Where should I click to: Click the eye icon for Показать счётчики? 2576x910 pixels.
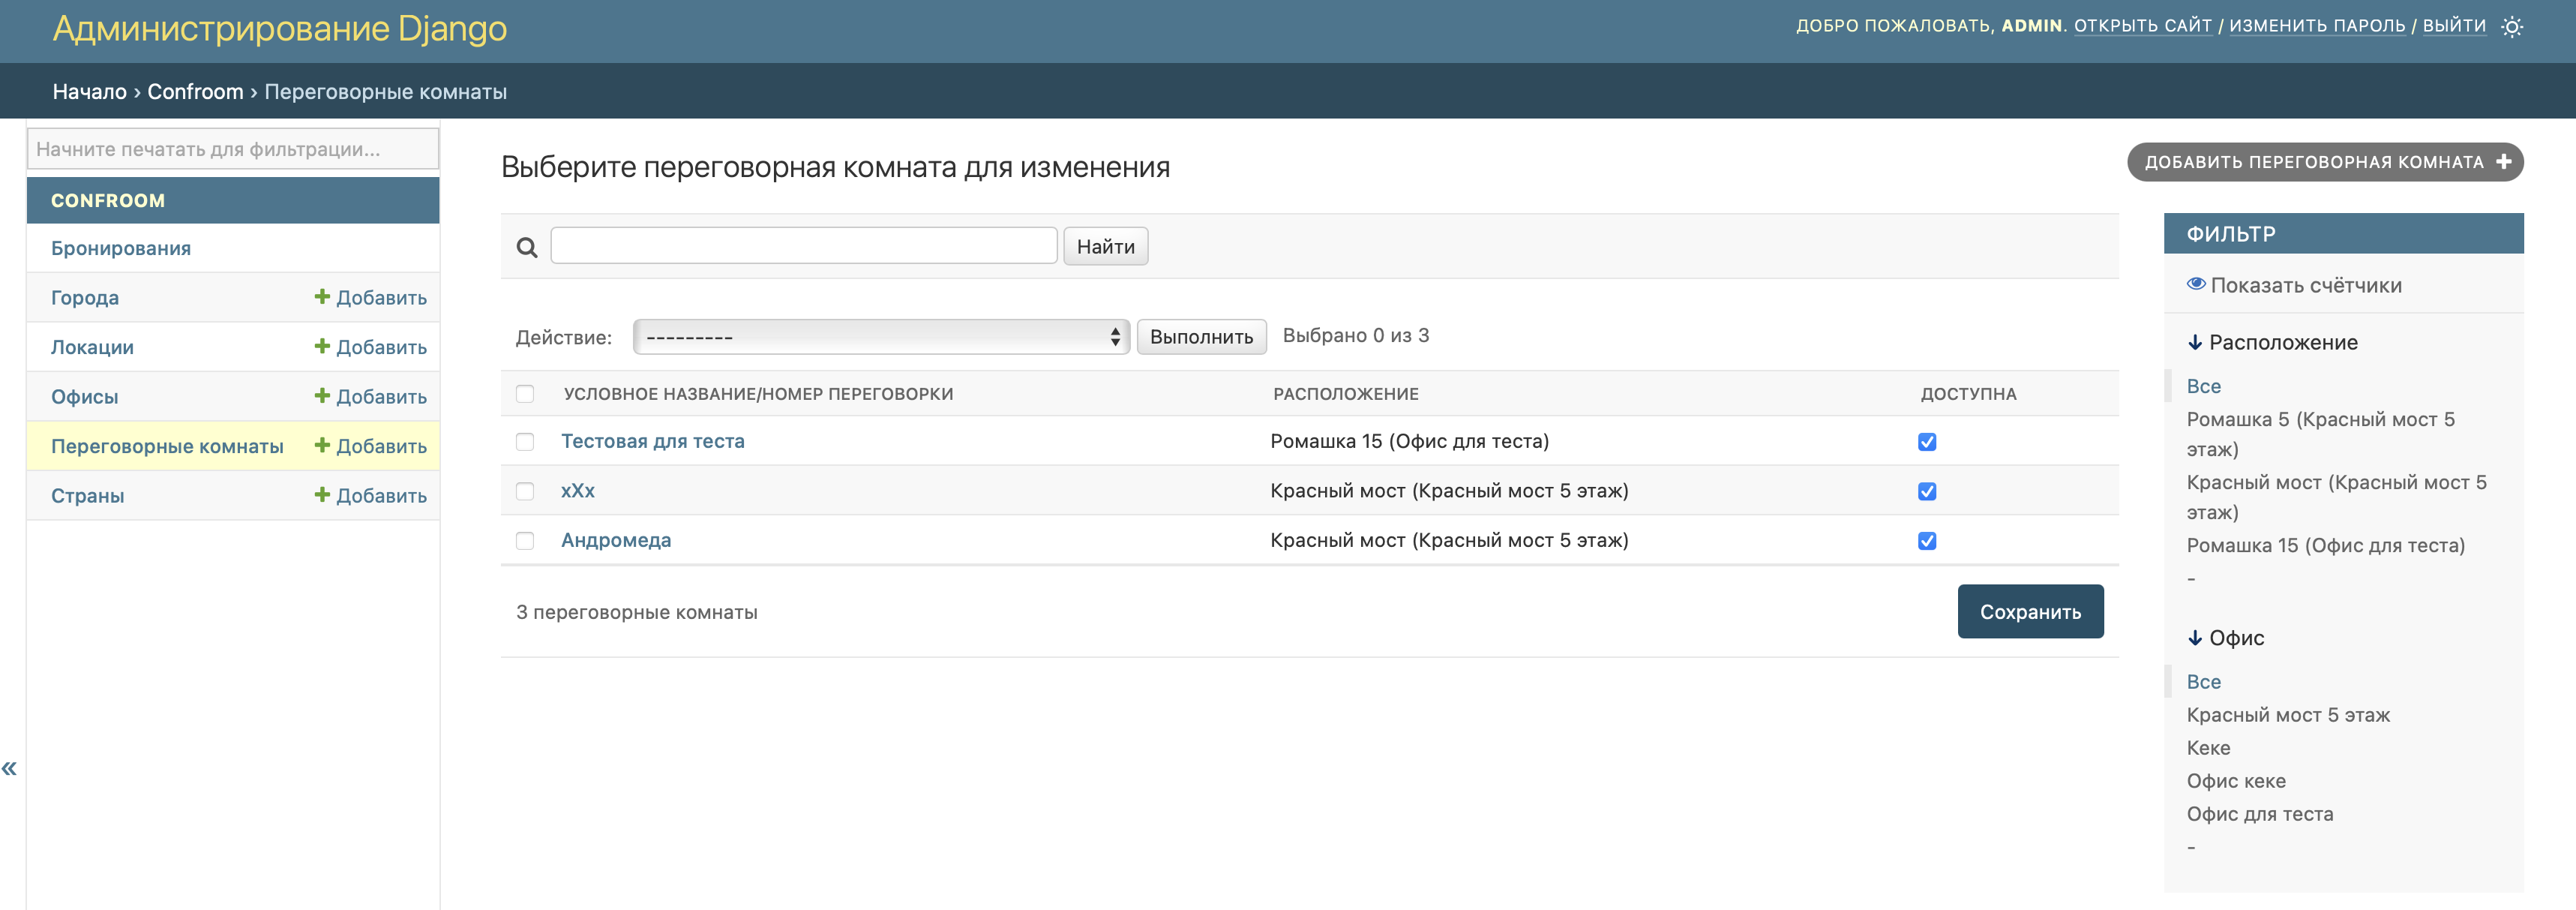pyautogui.click(x=2196, y=284)
